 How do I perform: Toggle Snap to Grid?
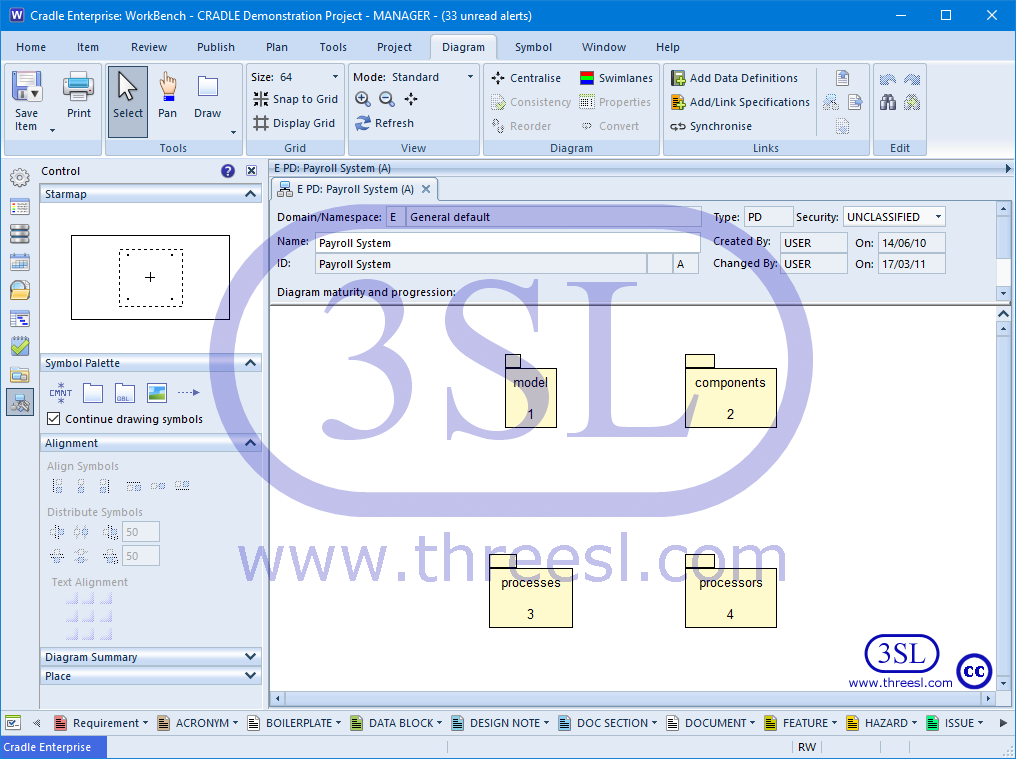(x=295, y=99)
